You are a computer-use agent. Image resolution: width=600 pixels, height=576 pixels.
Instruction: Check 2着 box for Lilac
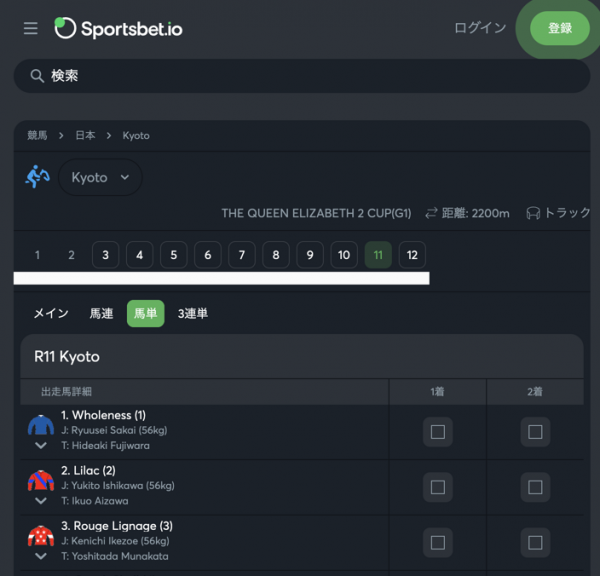(535, 487)
